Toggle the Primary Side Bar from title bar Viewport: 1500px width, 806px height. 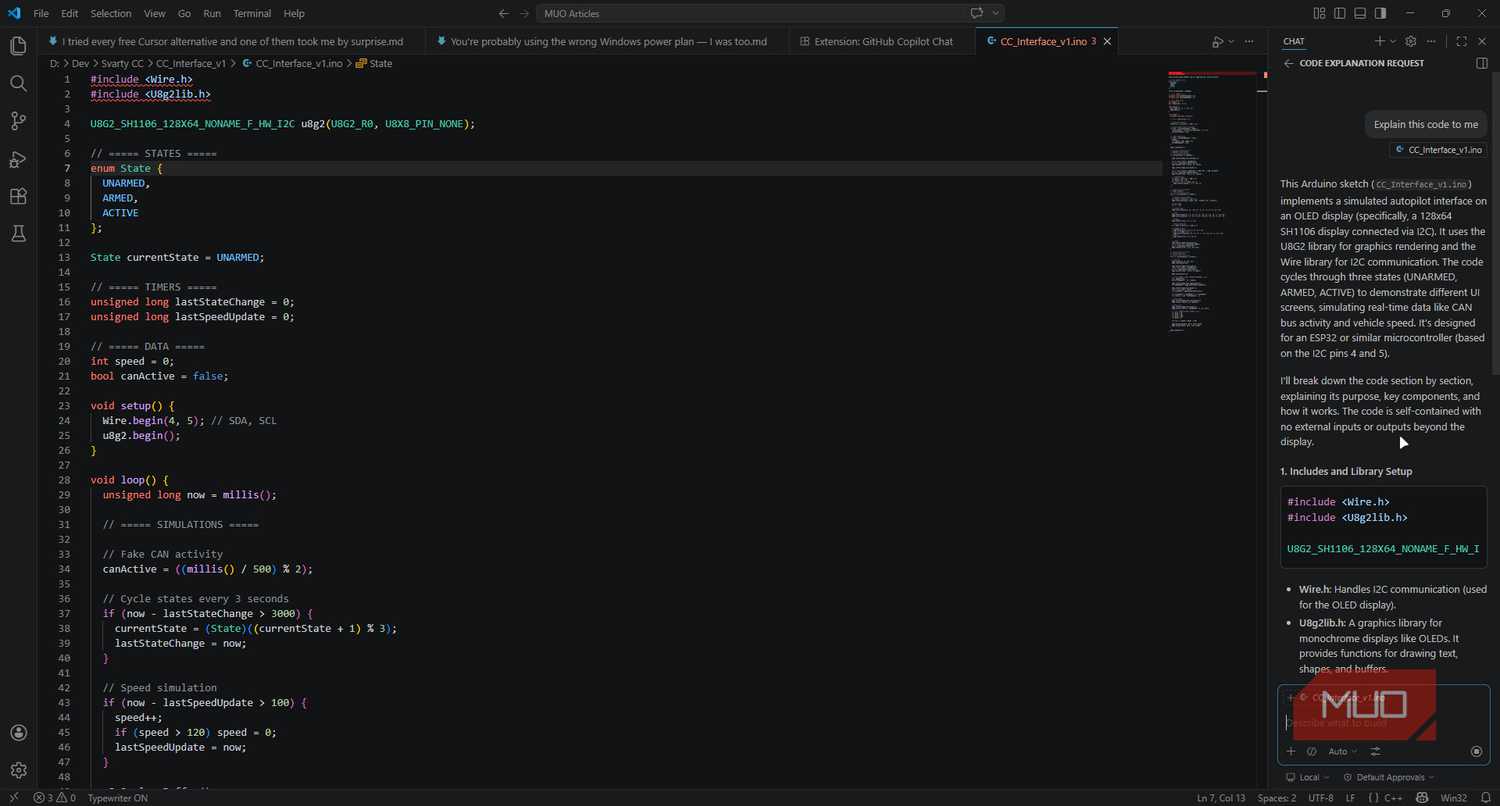click(x=1340, y=13)
